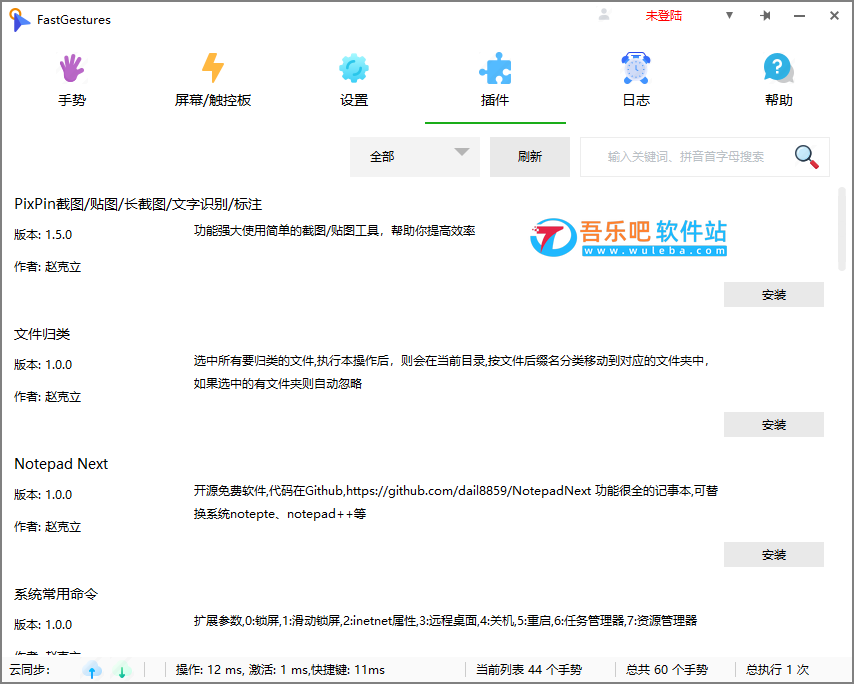The height and width of the screenshot is (684, 854).
Task: Select the Notepad Next plugin title
Action: pos(61,464)
